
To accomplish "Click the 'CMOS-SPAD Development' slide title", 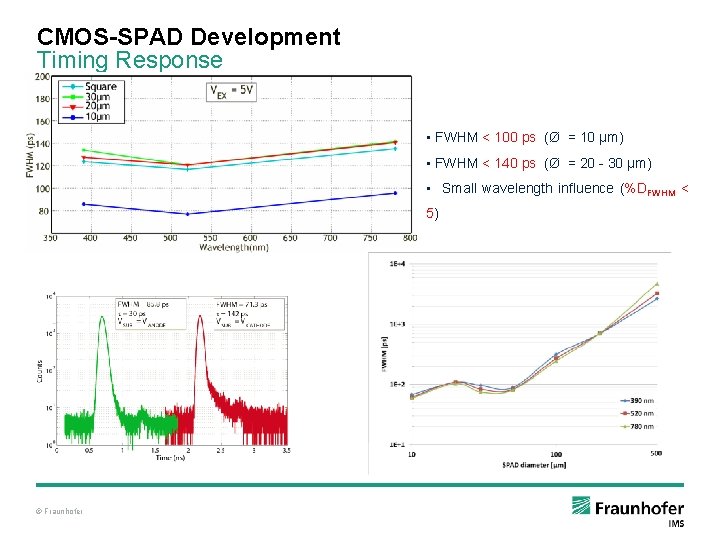I will tap(188, 37).
